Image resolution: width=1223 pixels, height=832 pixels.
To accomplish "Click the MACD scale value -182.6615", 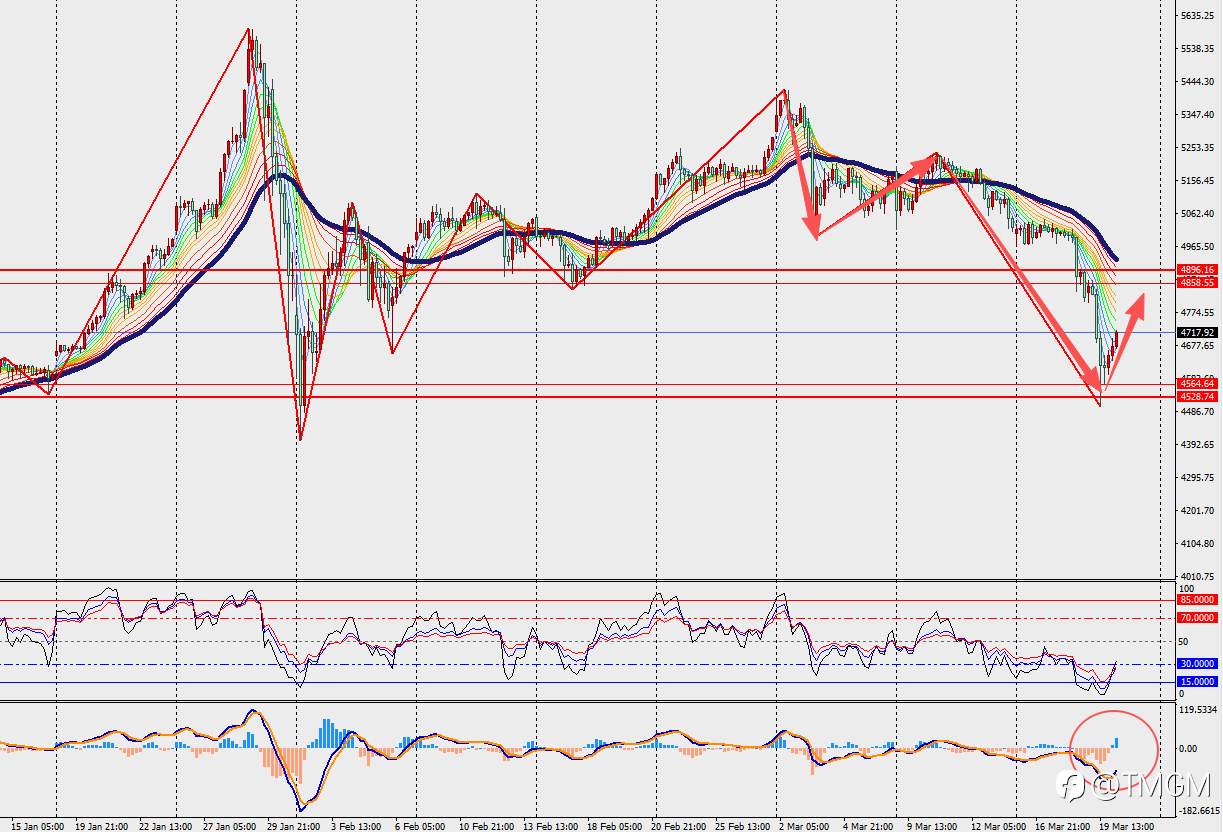I will tap(1199, 812).
